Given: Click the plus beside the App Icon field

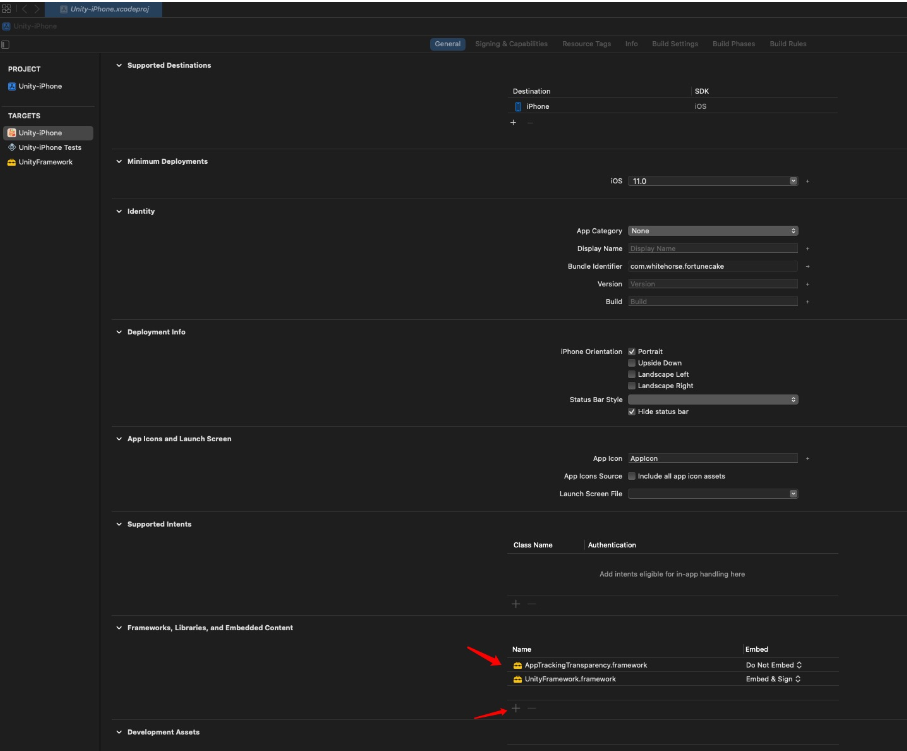Looking at the screenshot, I should pos(808,459).
